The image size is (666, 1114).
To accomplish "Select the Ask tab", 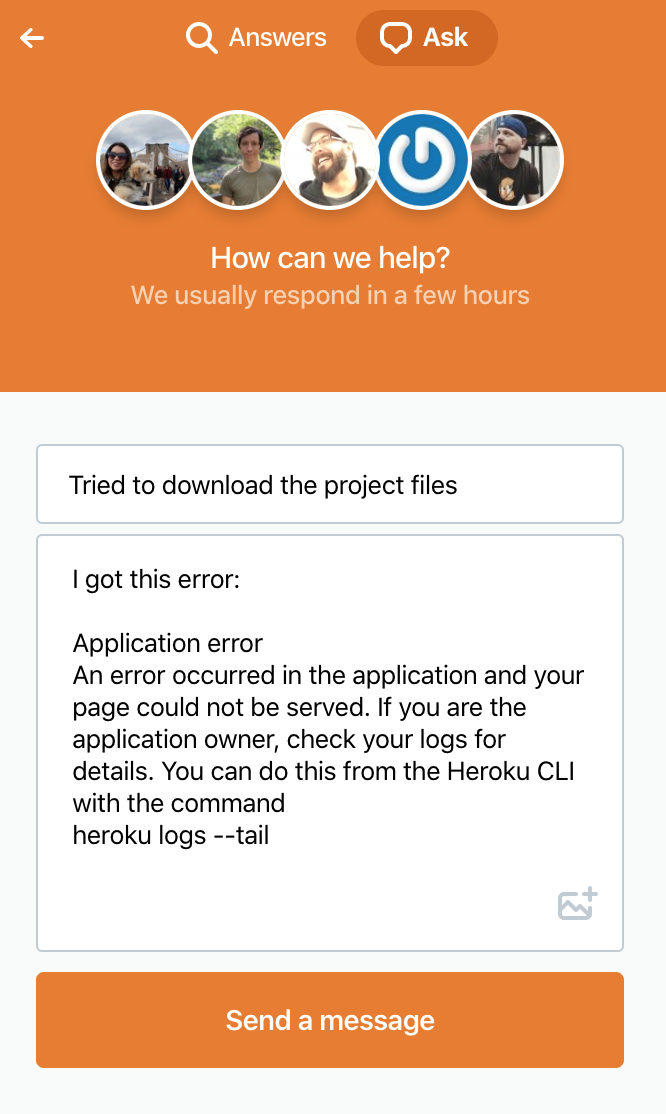I will [x=426, y=38].
